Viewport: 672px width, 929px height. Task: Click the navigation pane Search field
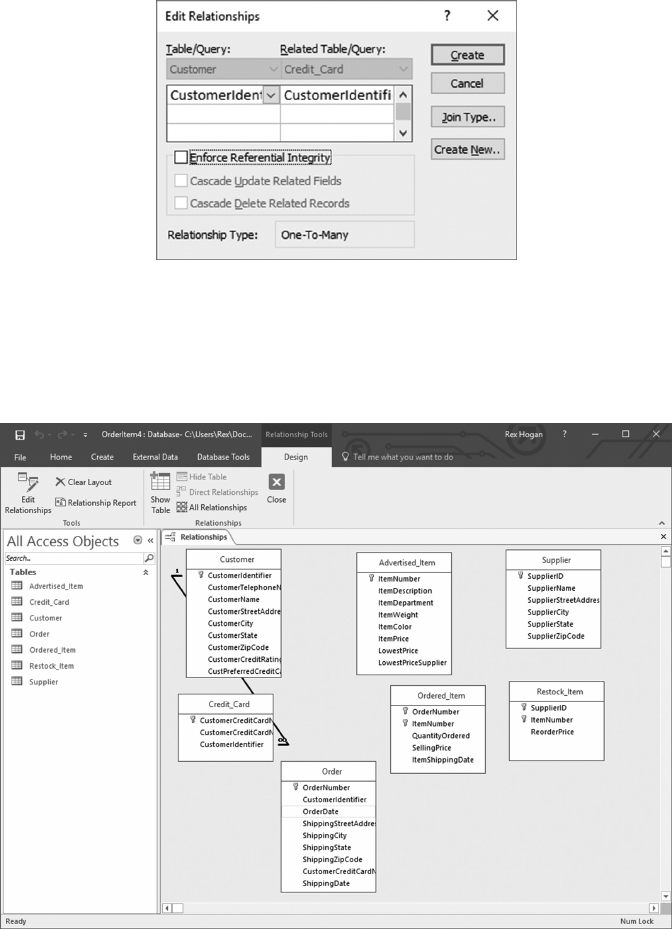74,558
